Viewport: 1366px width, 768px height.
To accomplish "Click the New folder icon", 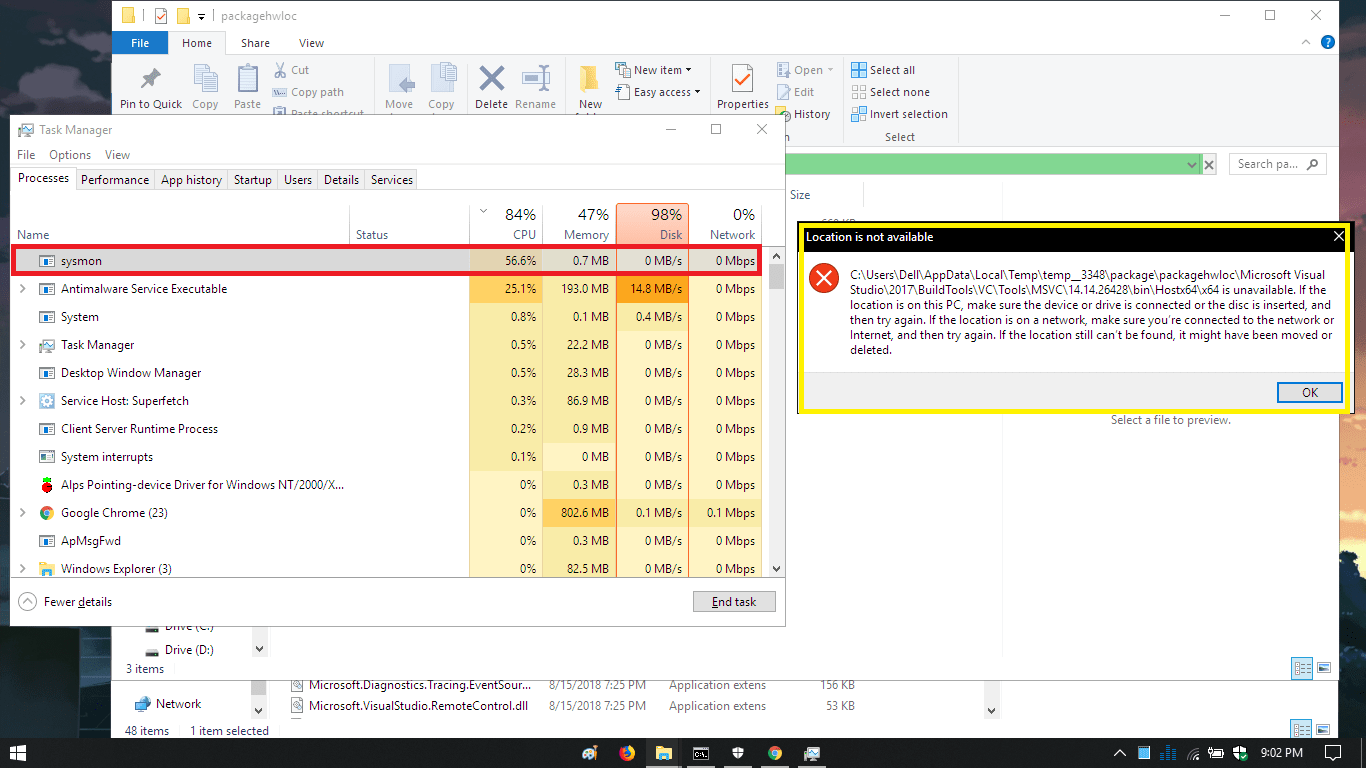I will coord(589,86).
